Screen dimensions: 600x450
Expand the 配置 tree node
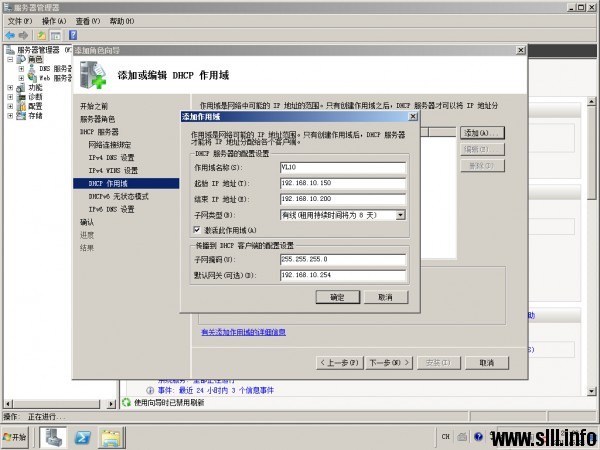pyautogui.click(x=10, y=105)
